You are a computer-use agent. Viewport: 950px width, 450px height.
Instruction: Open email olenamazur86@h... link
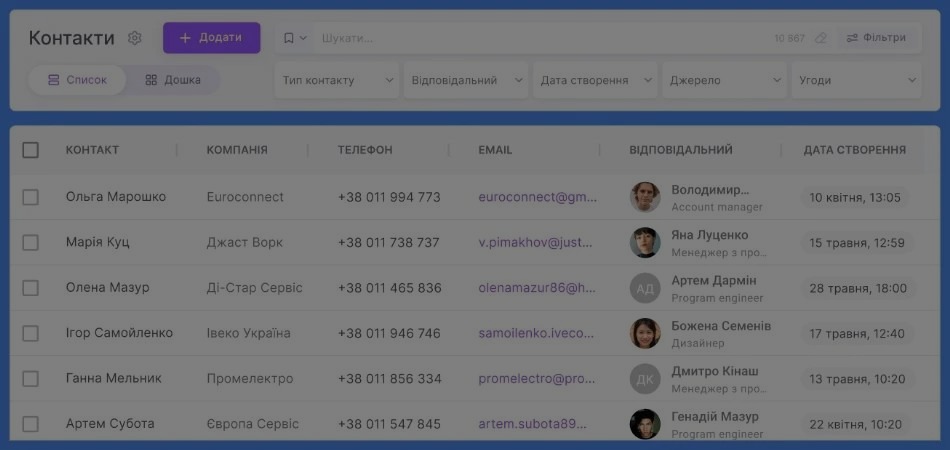click(537, 288)
